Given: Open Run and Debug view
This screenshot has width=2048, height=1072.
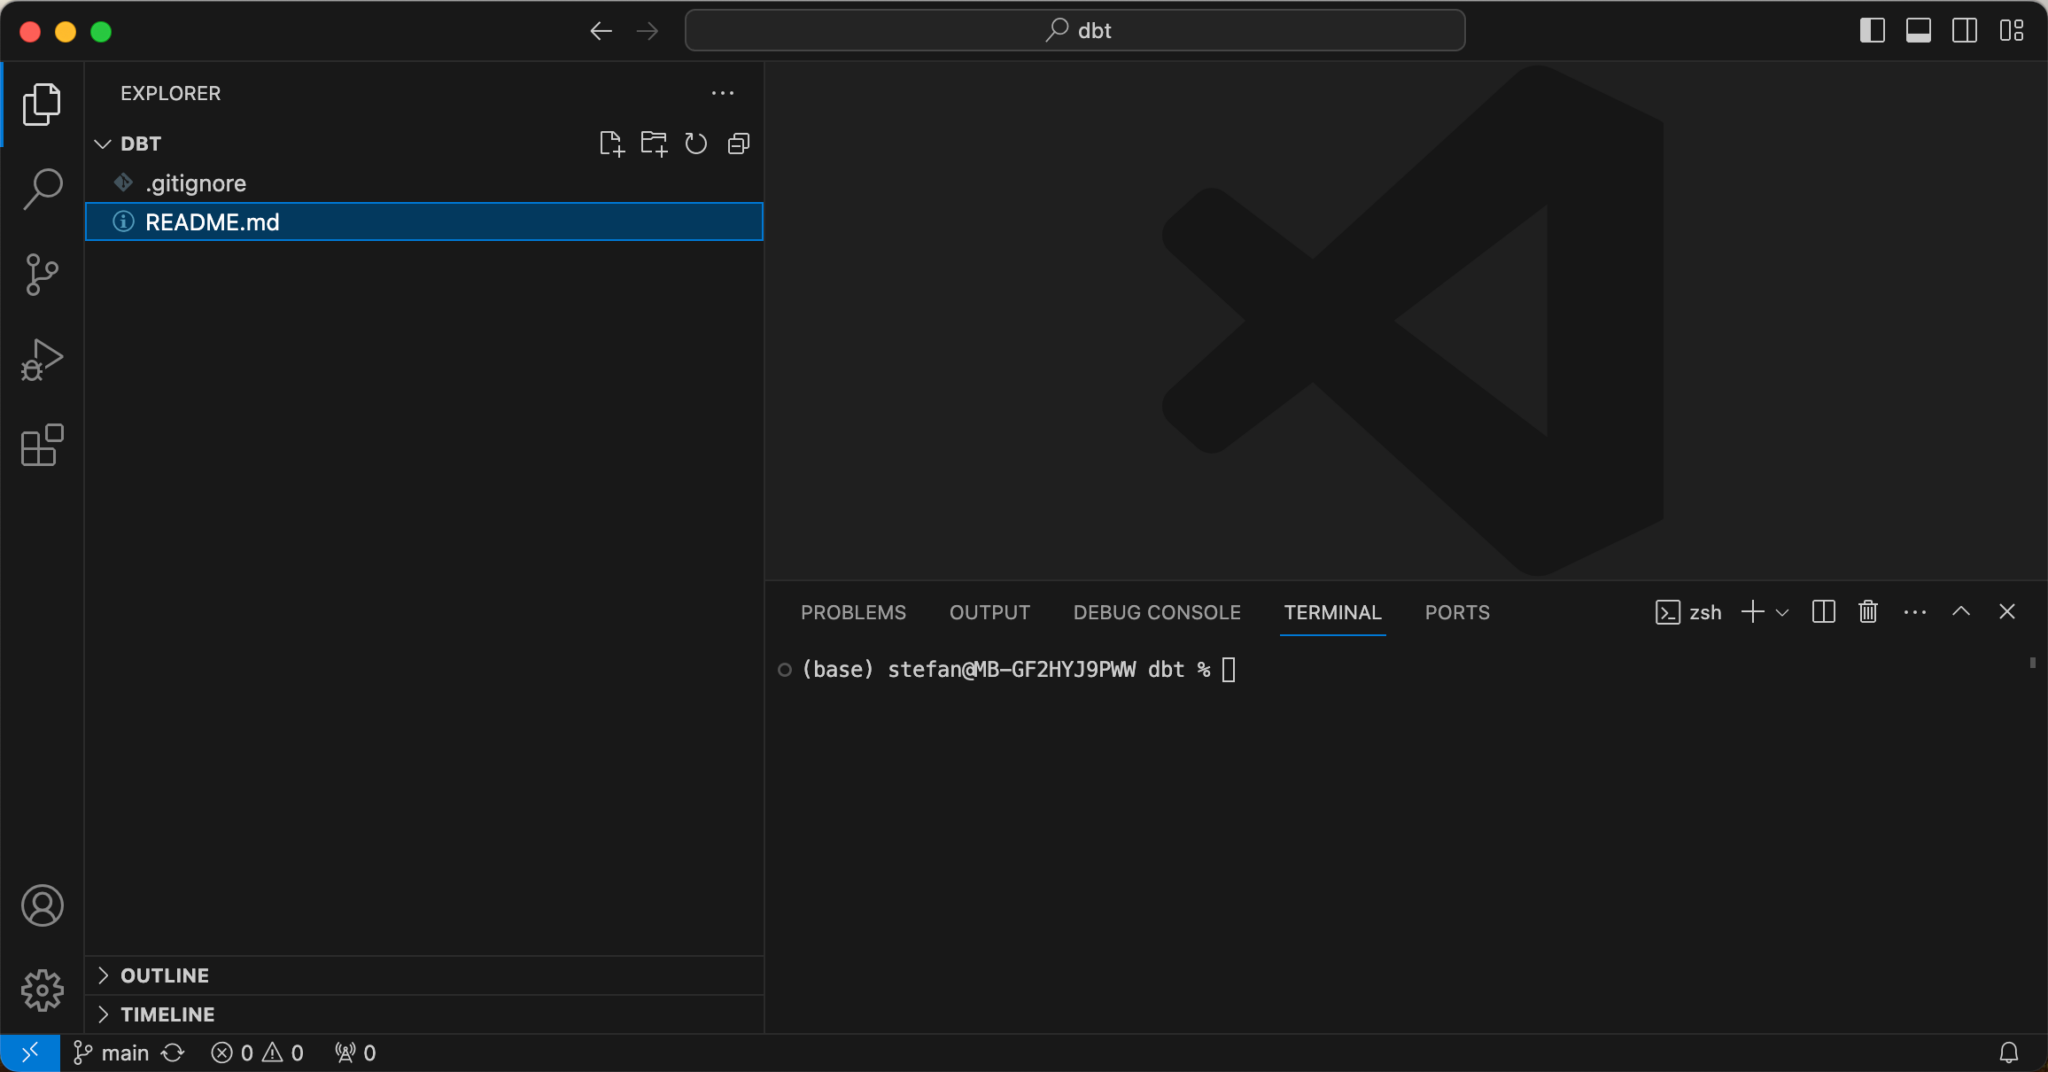Looking at the screenshot, I should click(42, 360).
